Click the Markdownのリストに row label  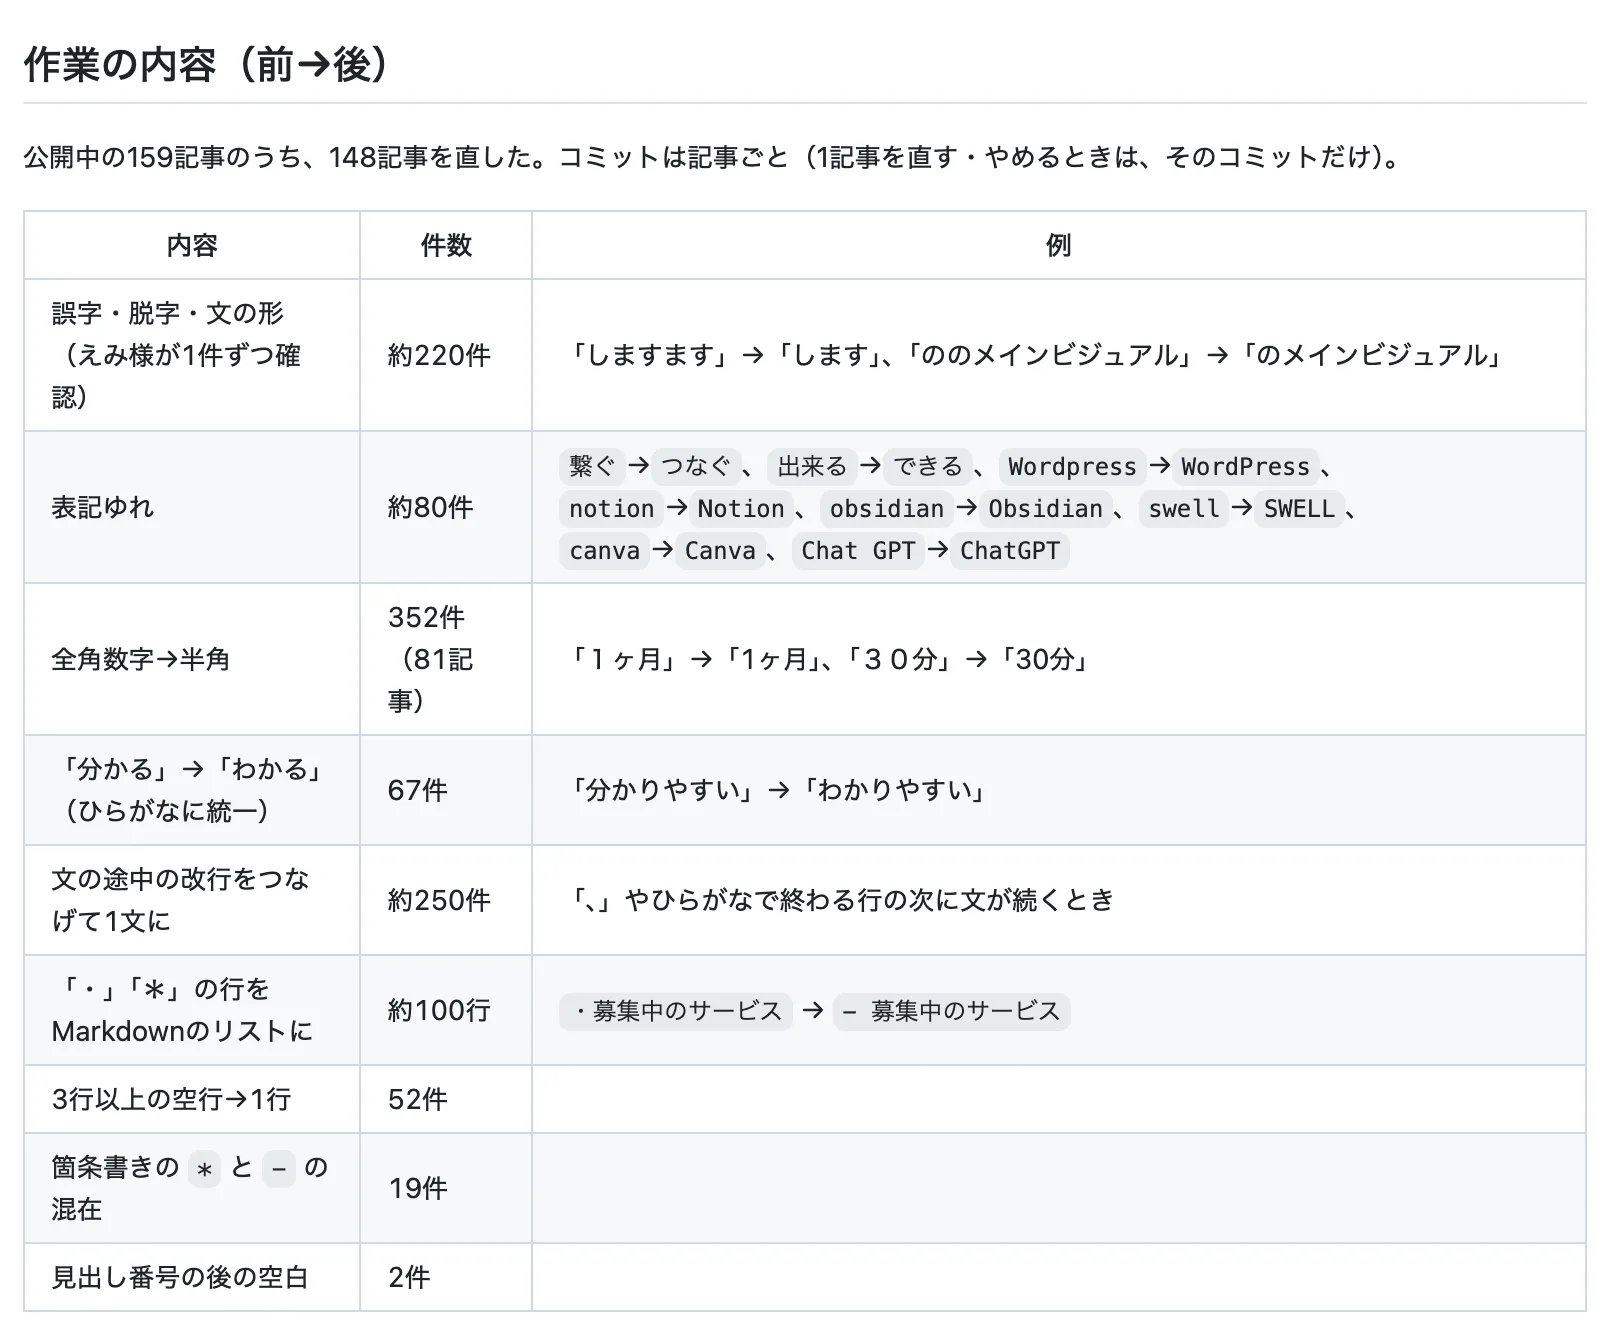[192, 1010]
